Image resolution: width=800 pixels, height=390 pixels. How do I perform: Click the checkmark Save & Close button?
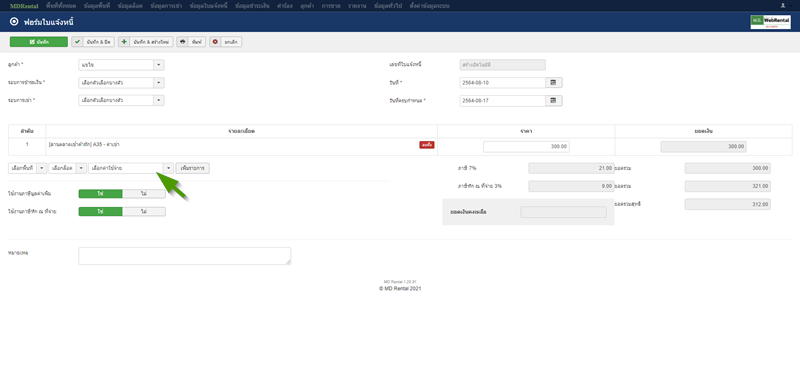(93, 42)
